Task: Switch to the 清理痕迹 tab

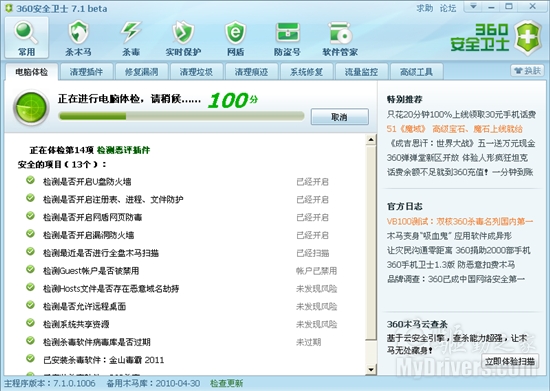Action: [251, 72]
